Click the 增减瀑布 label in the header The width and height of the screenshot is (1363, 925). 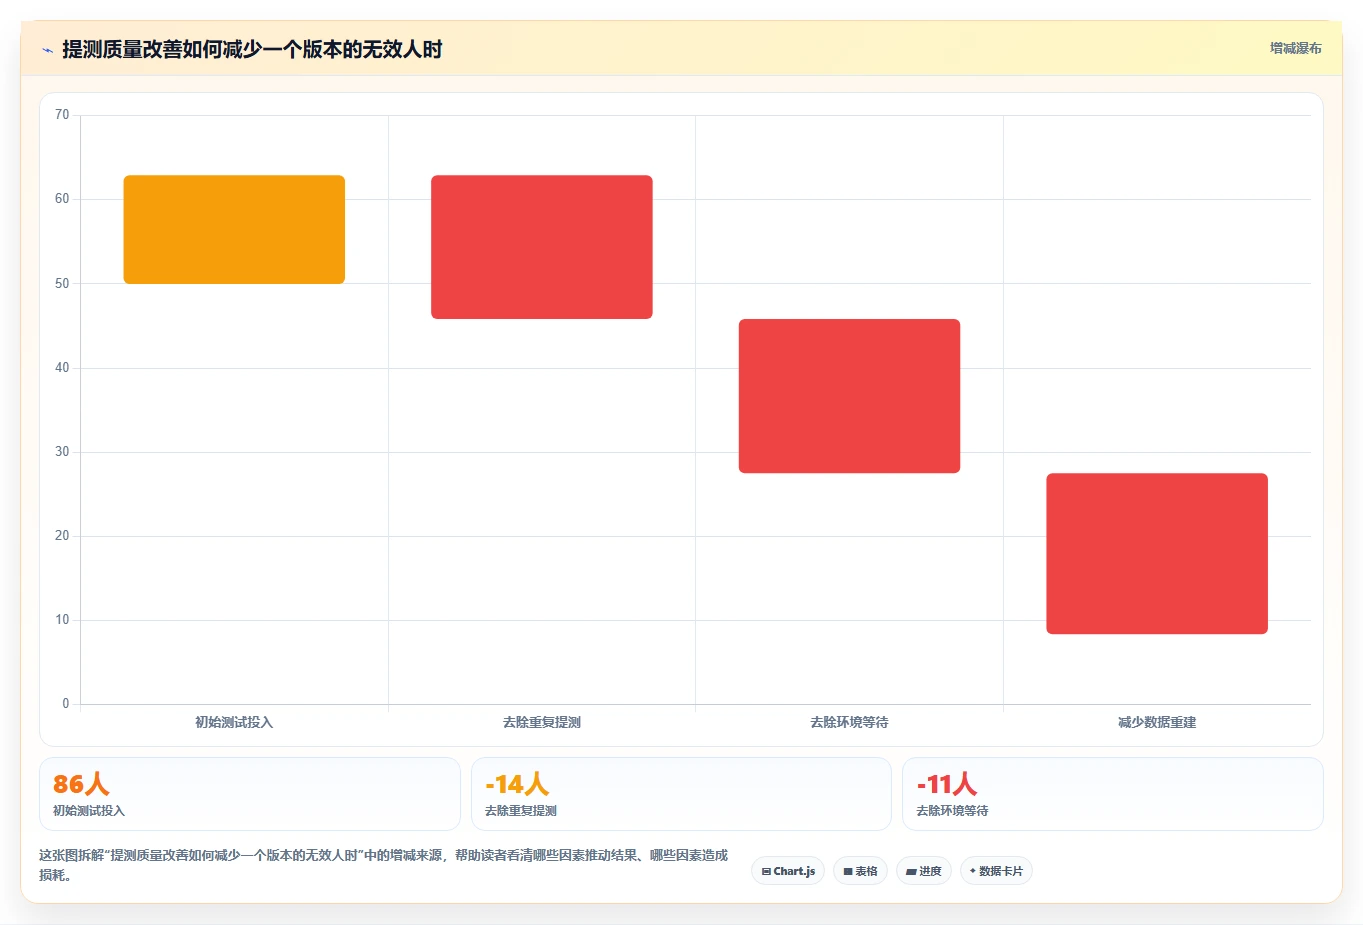(x=1295, y=48)
